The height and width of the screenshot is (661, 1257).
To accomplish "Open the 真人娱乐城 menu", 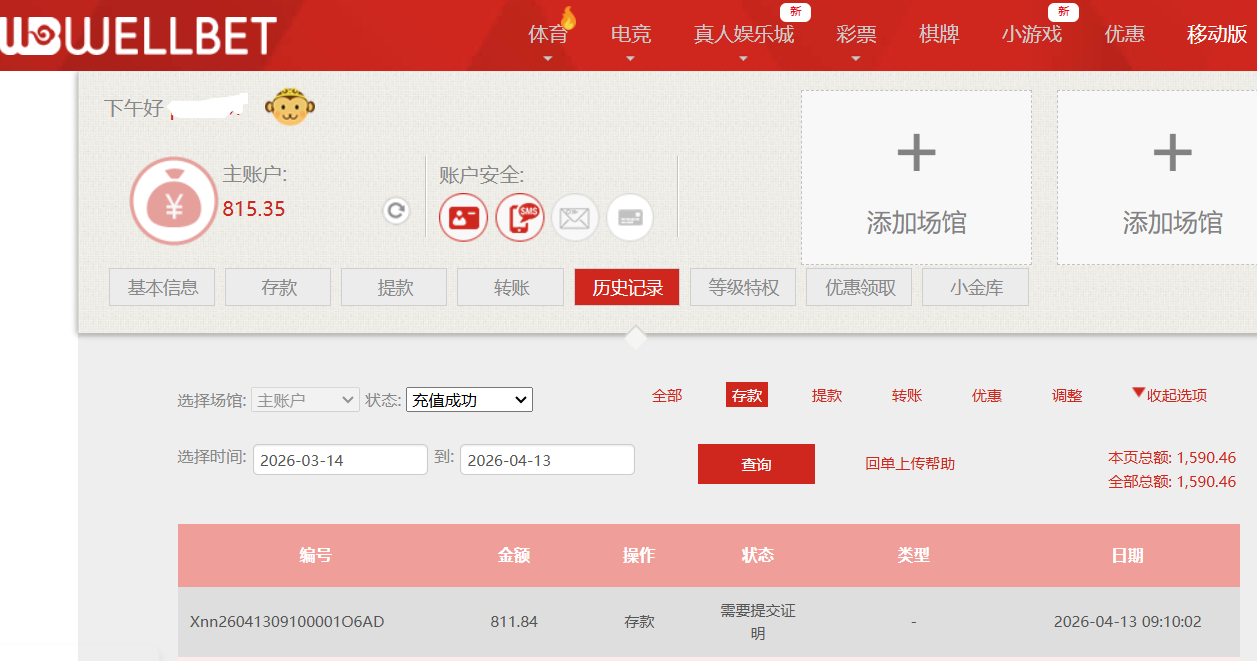I will click(x=743, y=35).
